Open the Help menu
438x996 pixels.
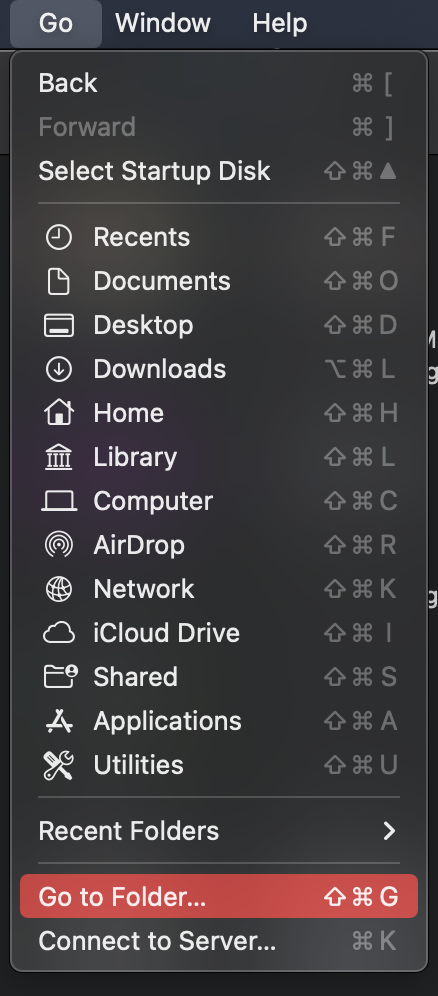[279, 24]
